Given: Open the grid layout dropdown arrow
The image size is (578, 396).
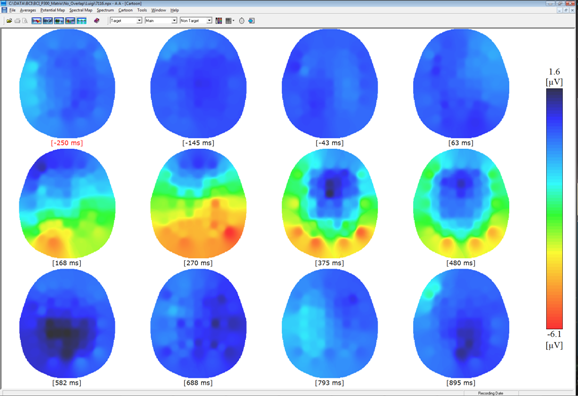Looking at the screenshot, I should (233, 21).
